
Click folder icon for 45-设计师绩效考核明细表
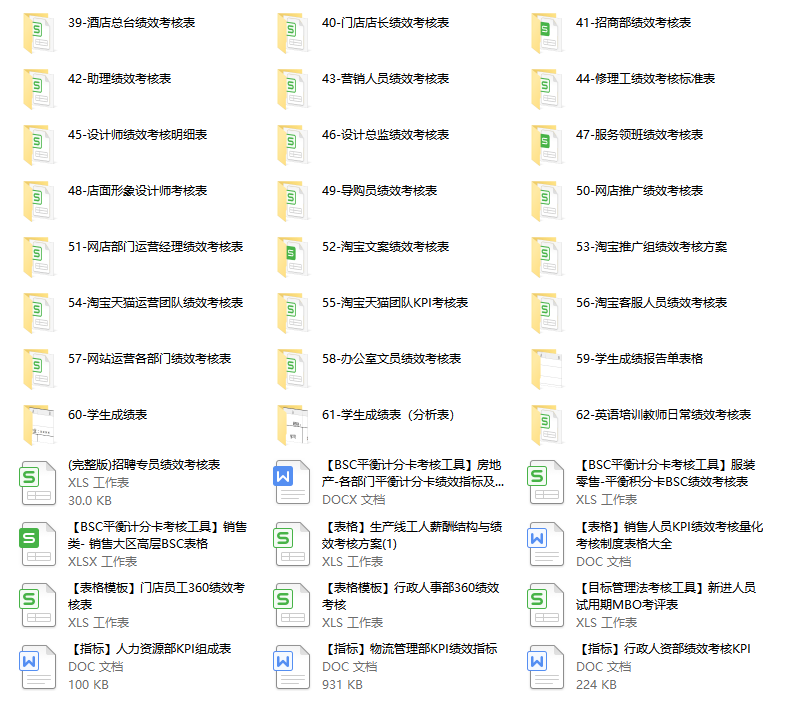click(x=39, y=145)
